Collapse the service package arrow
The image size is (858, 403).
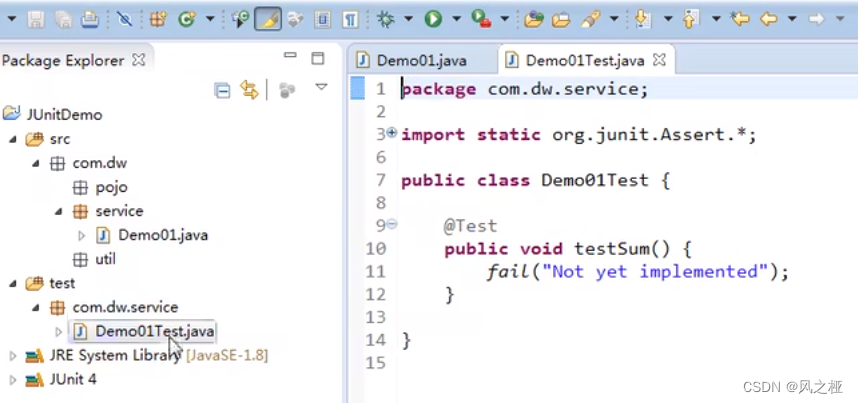(59, 211)
